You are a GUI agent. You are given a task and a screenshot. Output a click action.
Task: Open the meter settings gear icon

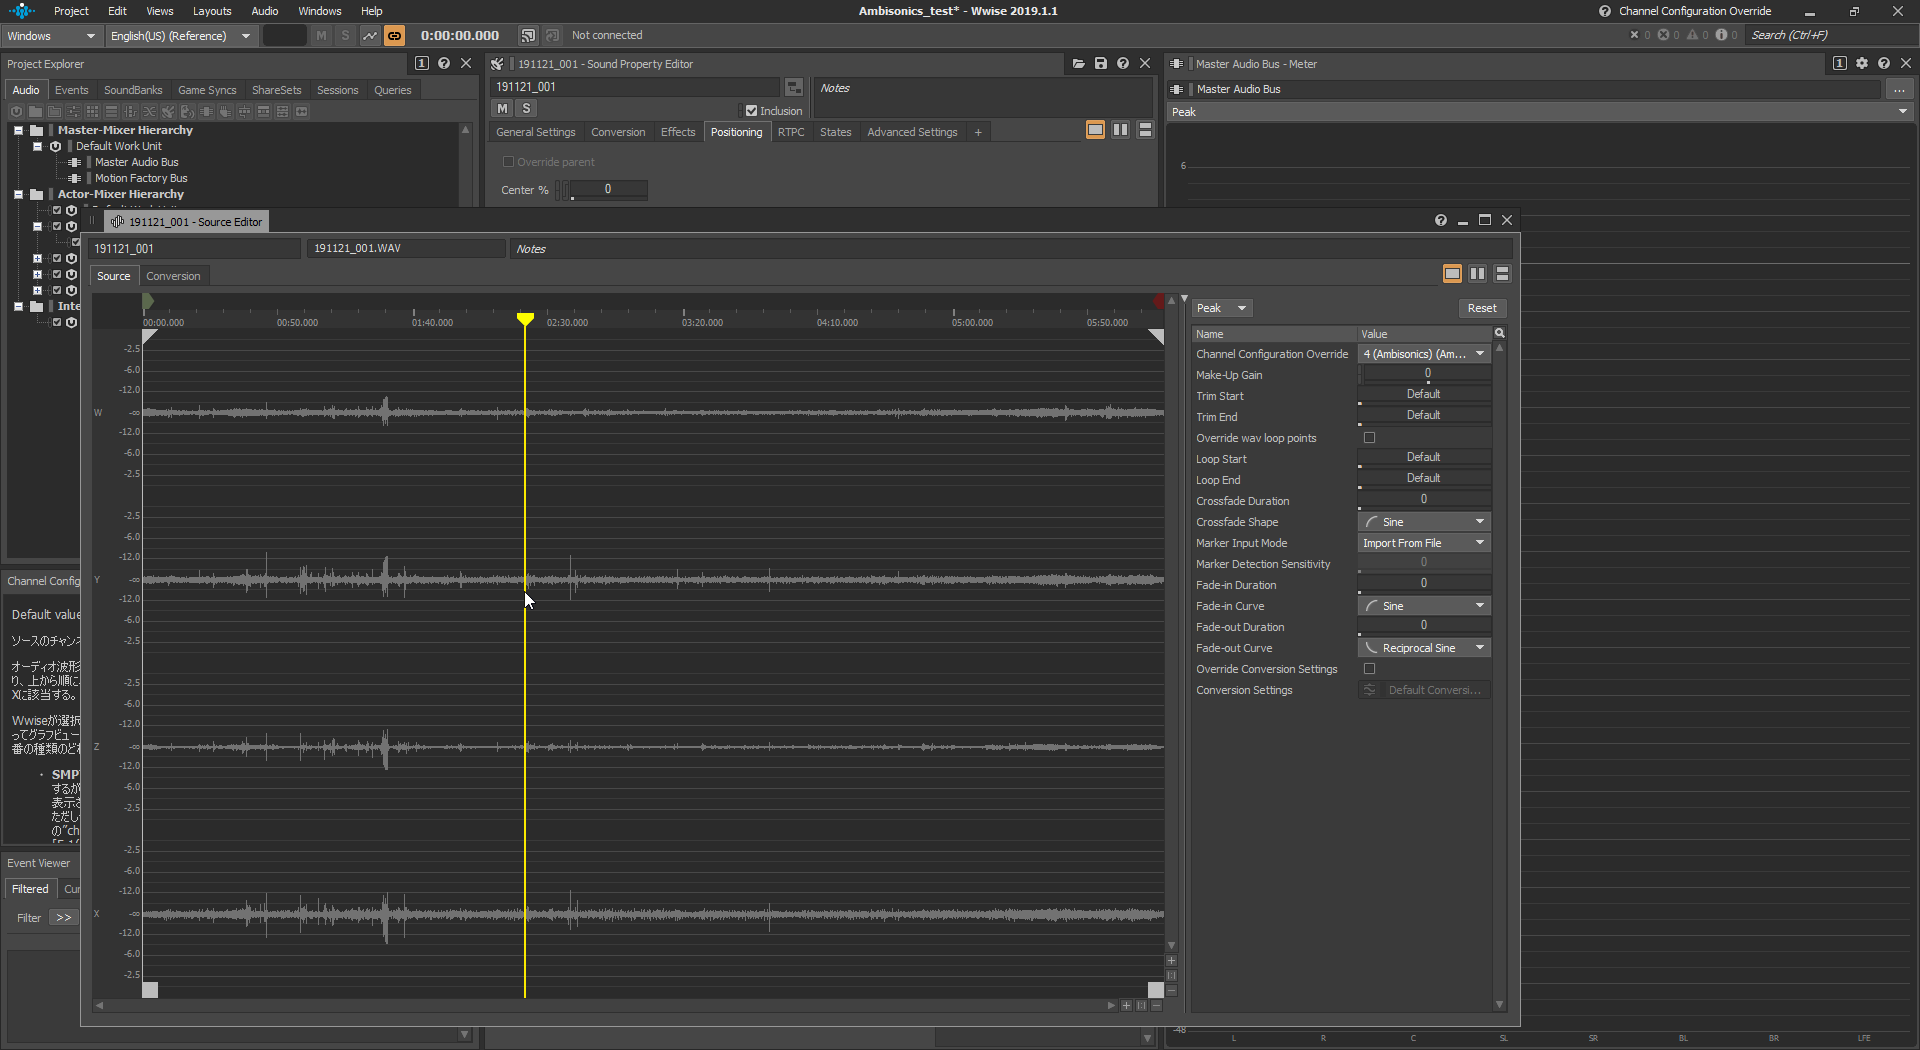tap(1862, 64)
